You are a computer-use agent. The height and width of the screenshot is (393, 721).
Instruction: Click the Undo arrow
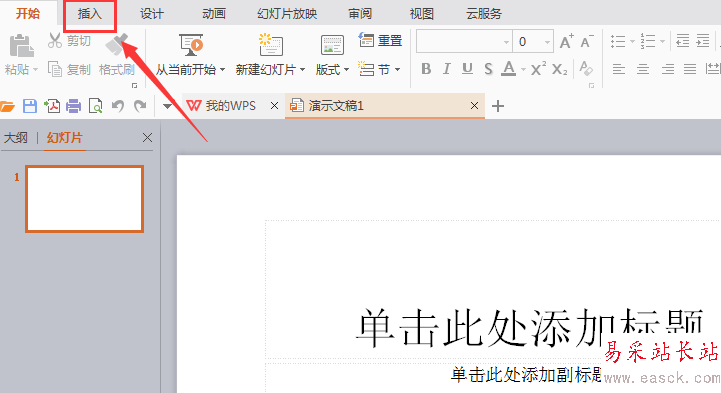(x=118, y=106)
